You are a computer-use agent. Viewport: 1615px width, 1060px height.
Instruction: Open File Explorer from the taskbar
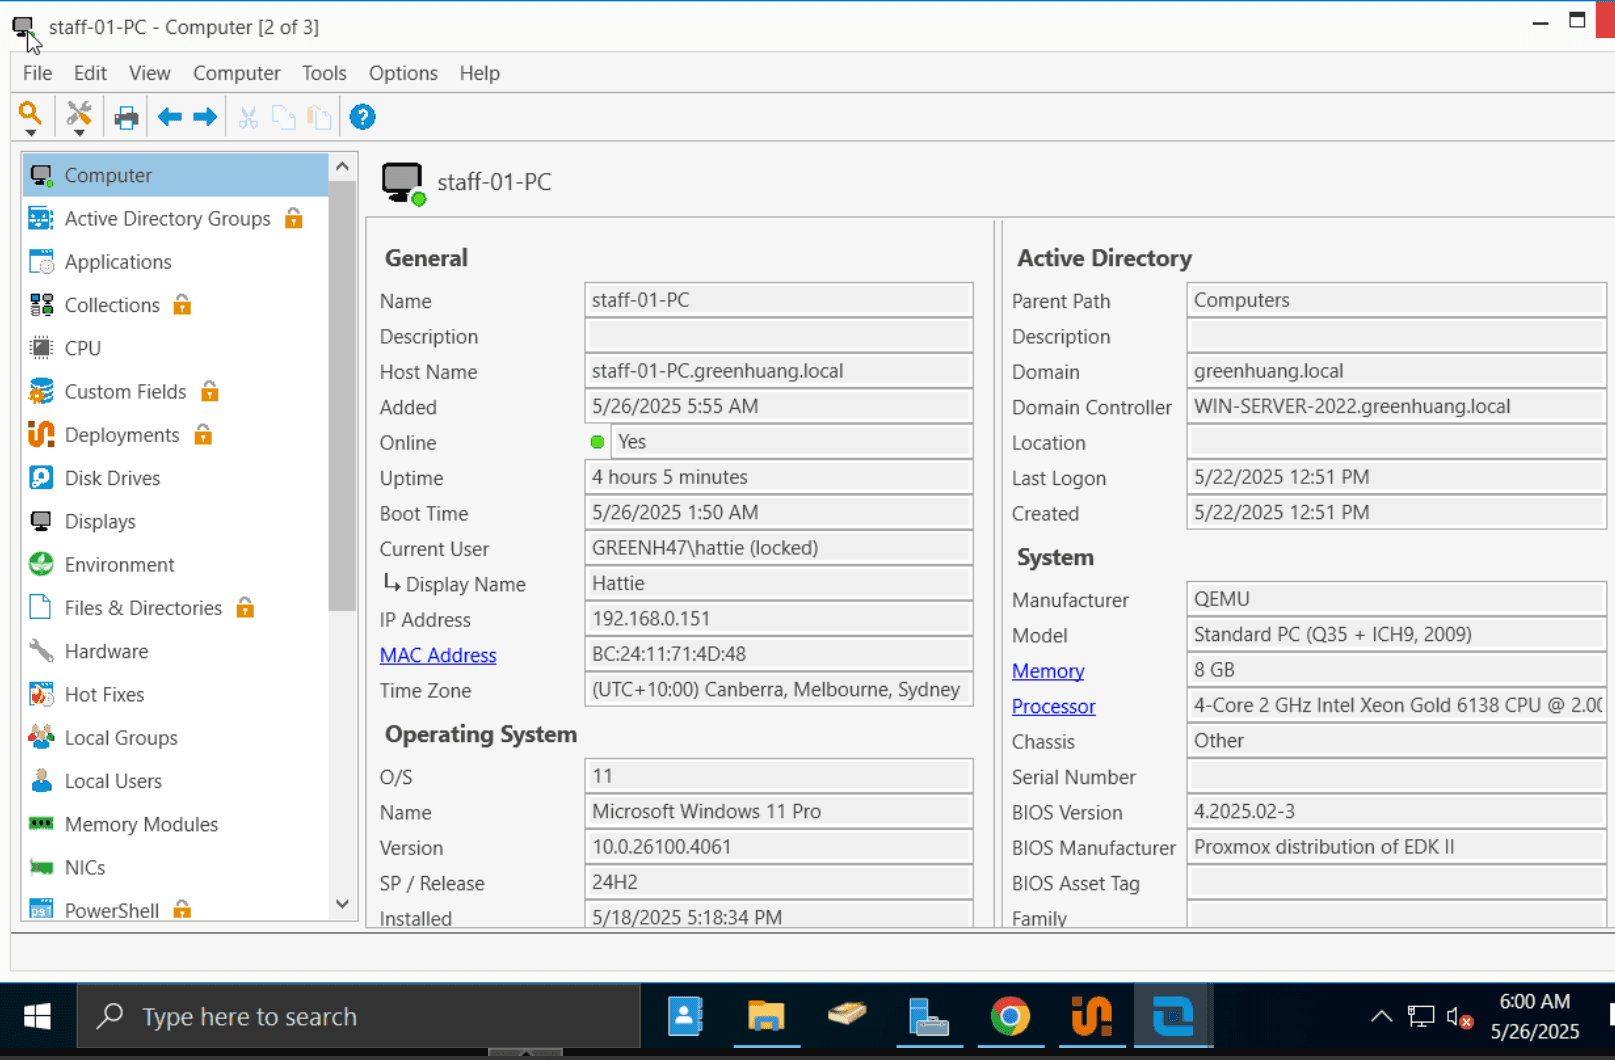[x=766, y=1017]
